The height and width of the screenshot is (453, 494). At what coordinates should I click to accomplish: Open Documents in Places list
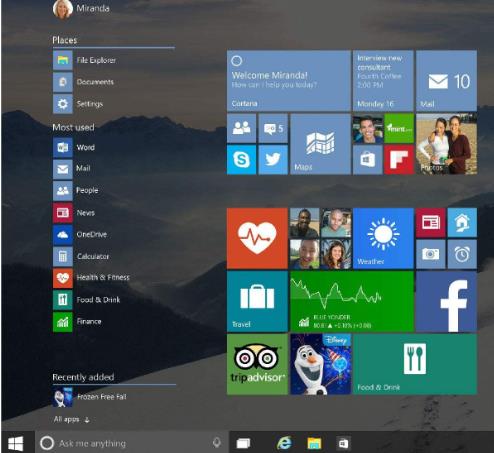coord(83,82)
